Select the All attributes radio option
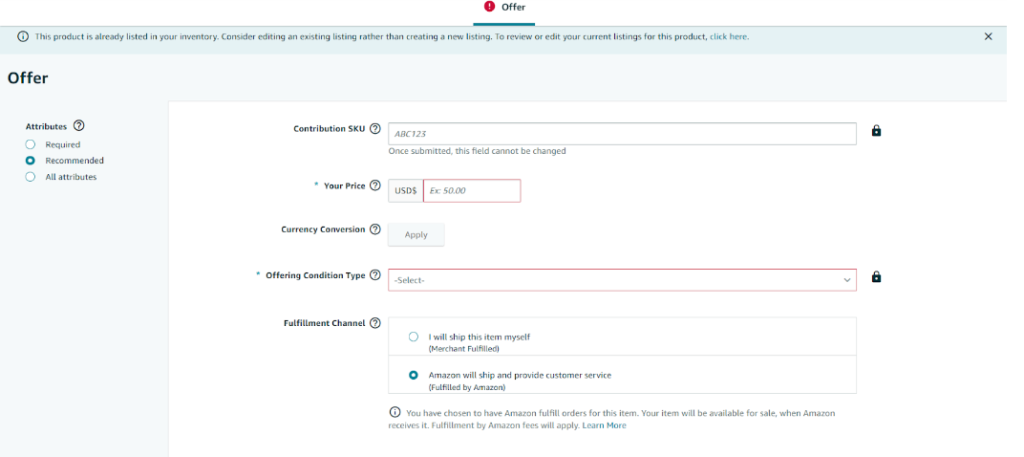1024x457 pixels. pos(30,176)
